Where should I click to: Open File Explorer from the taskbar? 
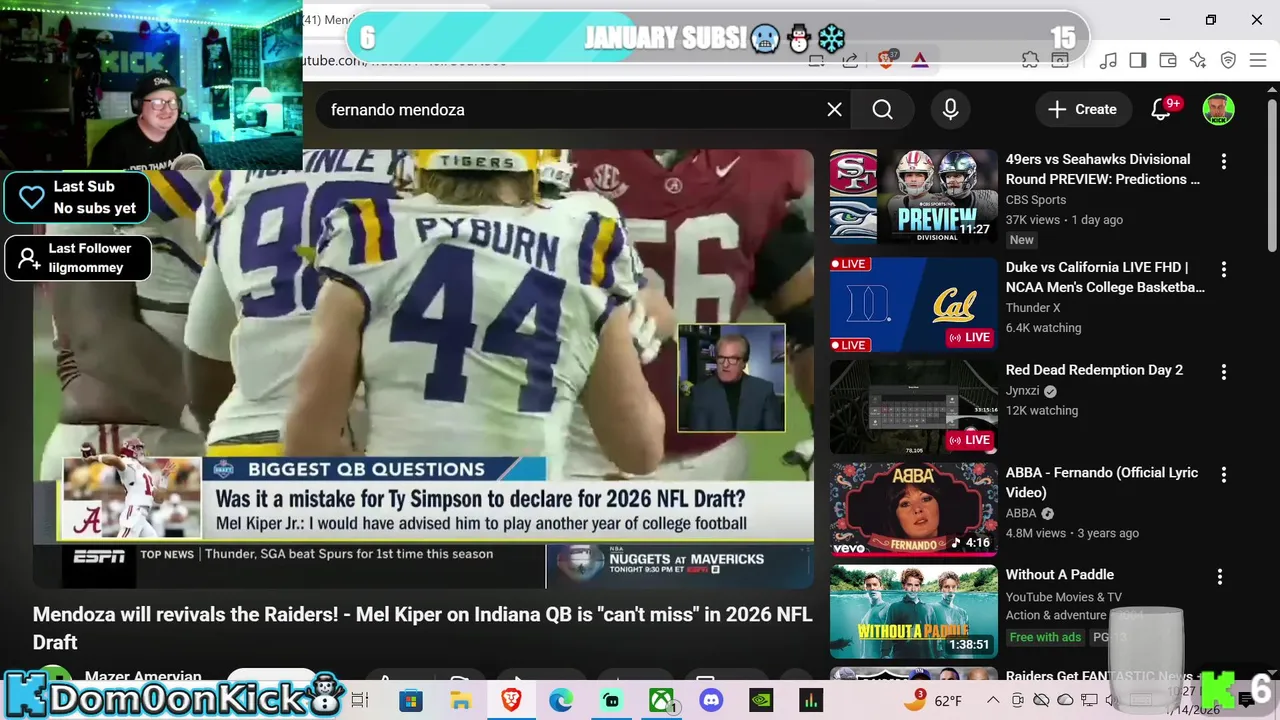[461, 701]
